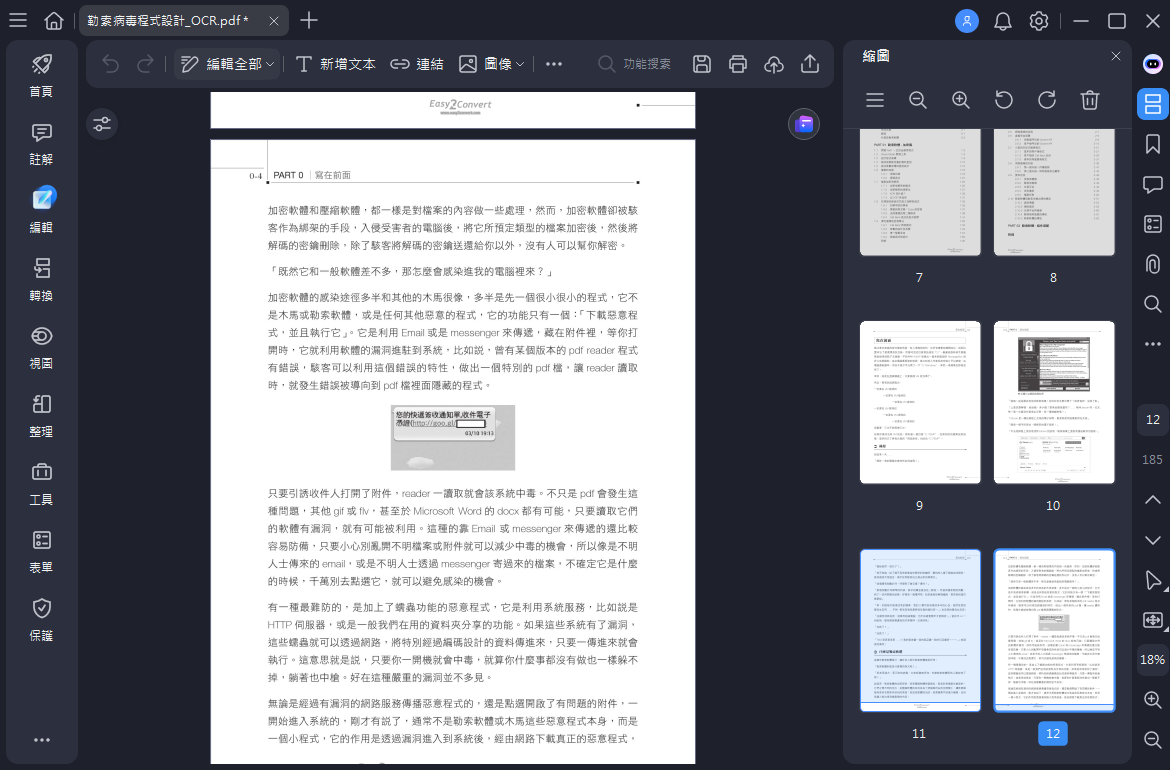
Task: Open the hamburger main menu
Action: tap(18, 20)
